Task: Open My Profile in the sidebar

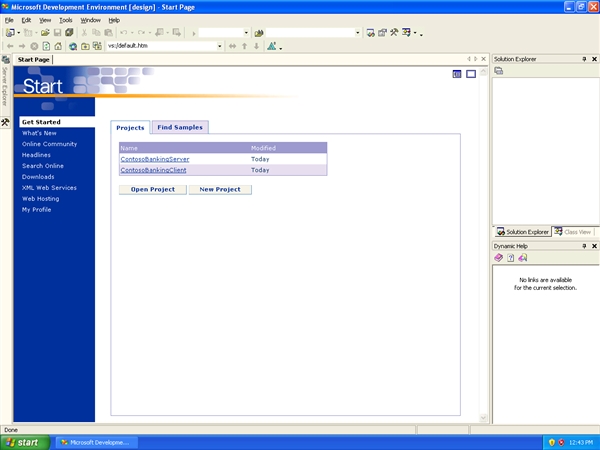Action: [x=36, y=210]
